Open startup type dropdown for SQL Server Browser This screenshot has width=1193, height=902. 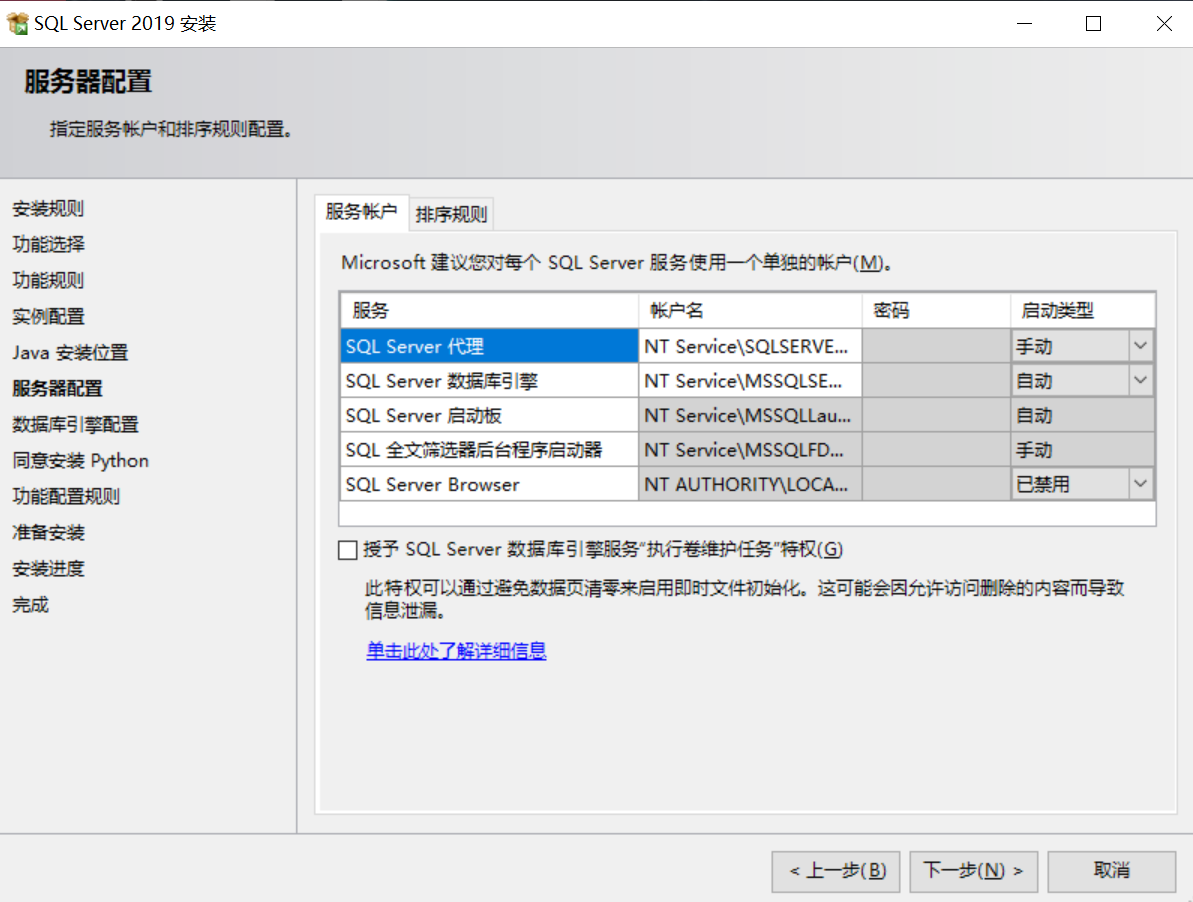click(x=1140, y=484)
